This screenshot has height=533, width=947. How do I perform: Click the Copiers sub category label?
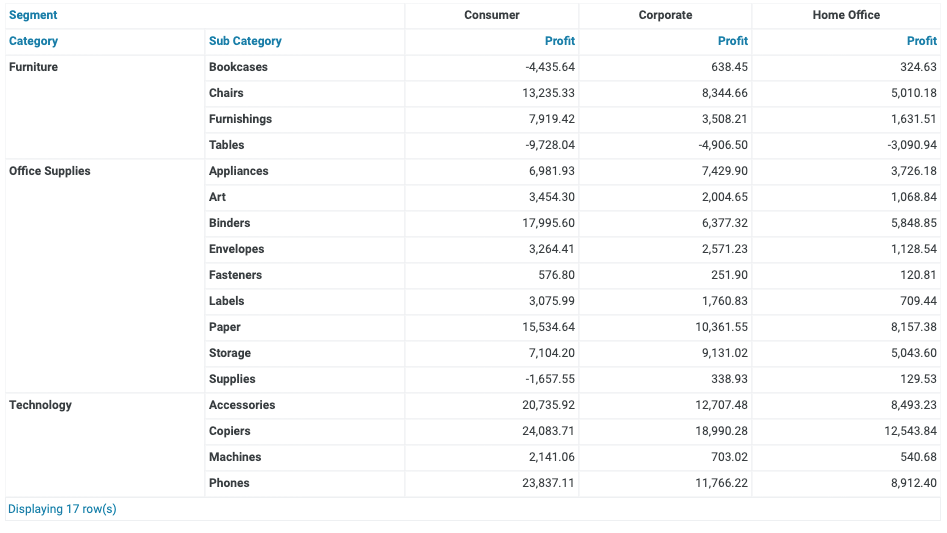(230, 431)
